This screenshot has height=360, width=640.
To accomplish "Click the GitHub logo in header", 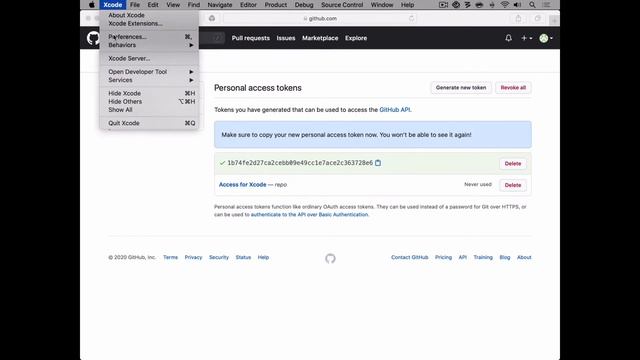I will (x=93, y=38).
